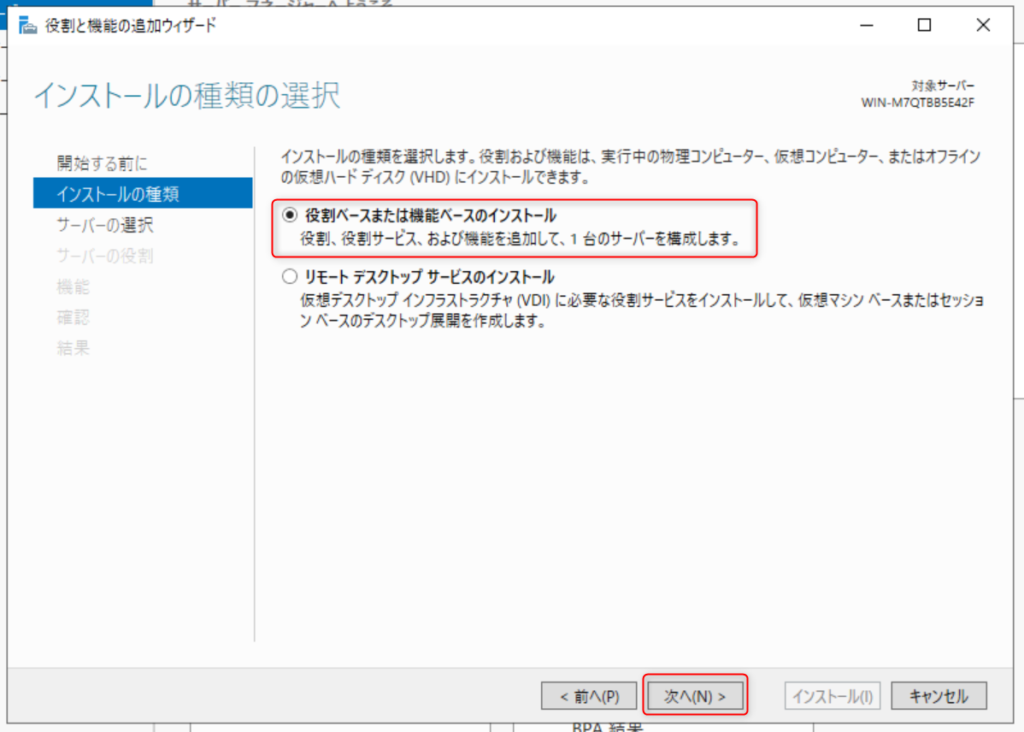Select 役割ベースまたは機能ベースのインストール radio button
Image resolution: width=1024 pixels, height=732 pixels.
pyautogui.click(x=291, y=215)
